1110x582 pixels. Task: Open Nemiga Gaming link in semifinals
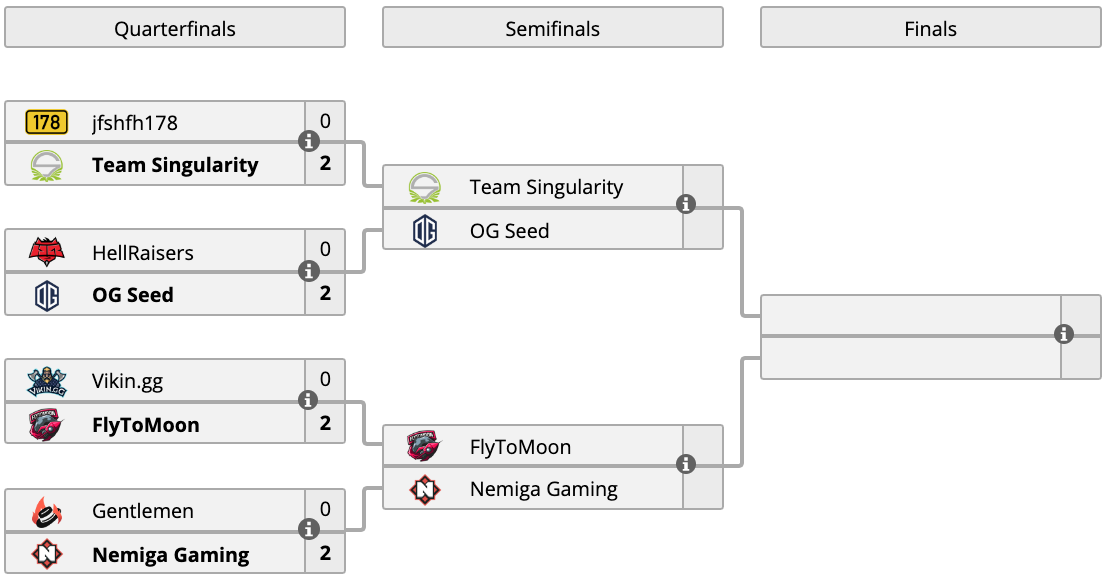544,489
